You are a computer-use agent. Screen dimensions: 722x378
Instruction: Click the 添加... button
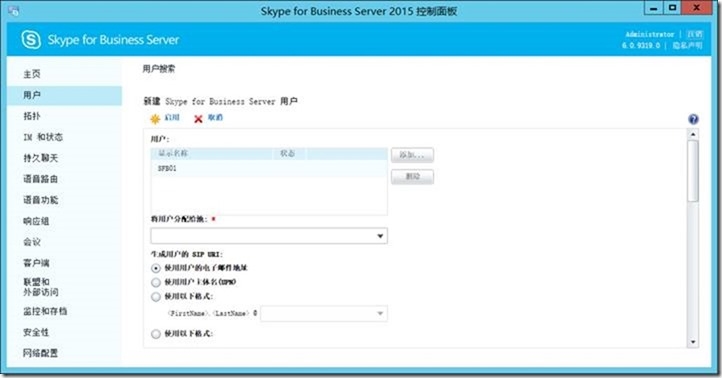(x=412, y=155)
